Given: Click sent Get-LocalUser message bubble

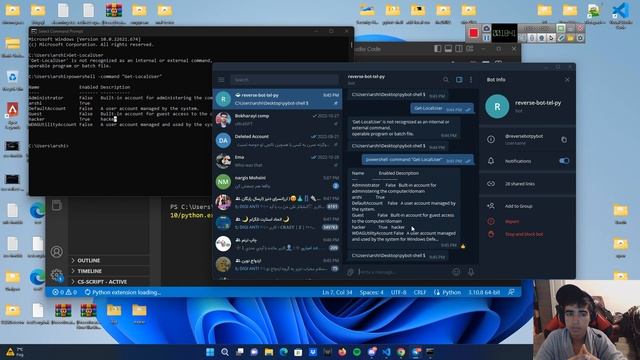Looking at the screenshot, I should click(442, 108).
